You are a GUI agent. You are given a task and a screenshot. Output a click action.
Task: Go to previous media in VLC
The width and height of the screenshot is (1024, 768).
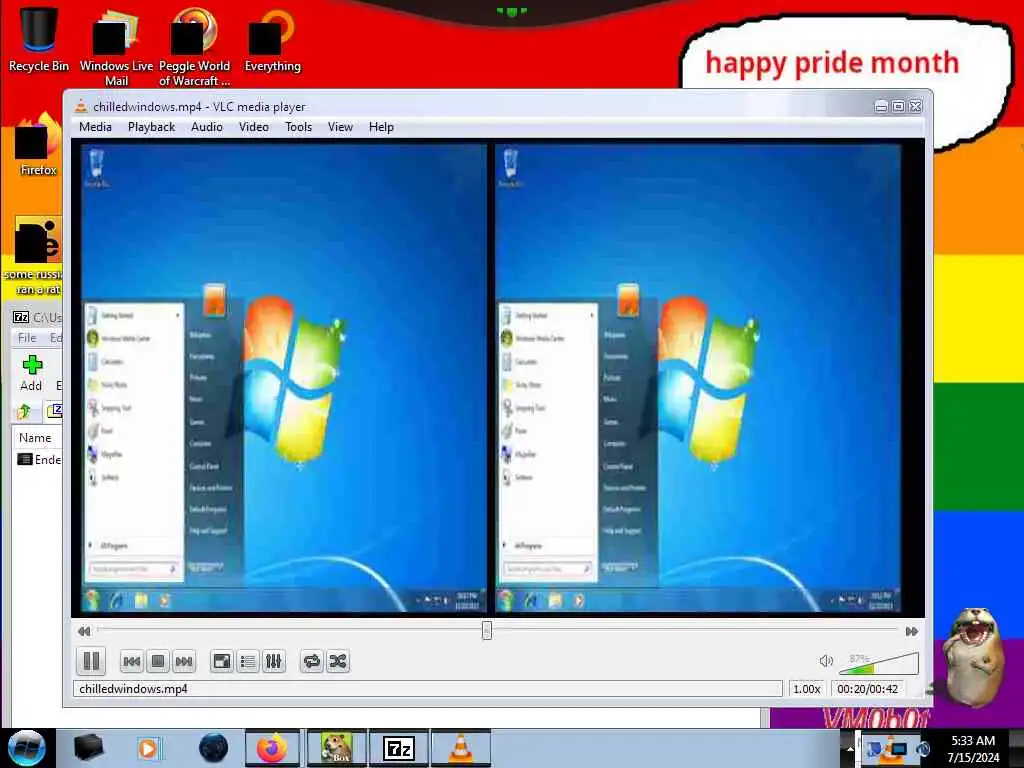pos(131,662)
